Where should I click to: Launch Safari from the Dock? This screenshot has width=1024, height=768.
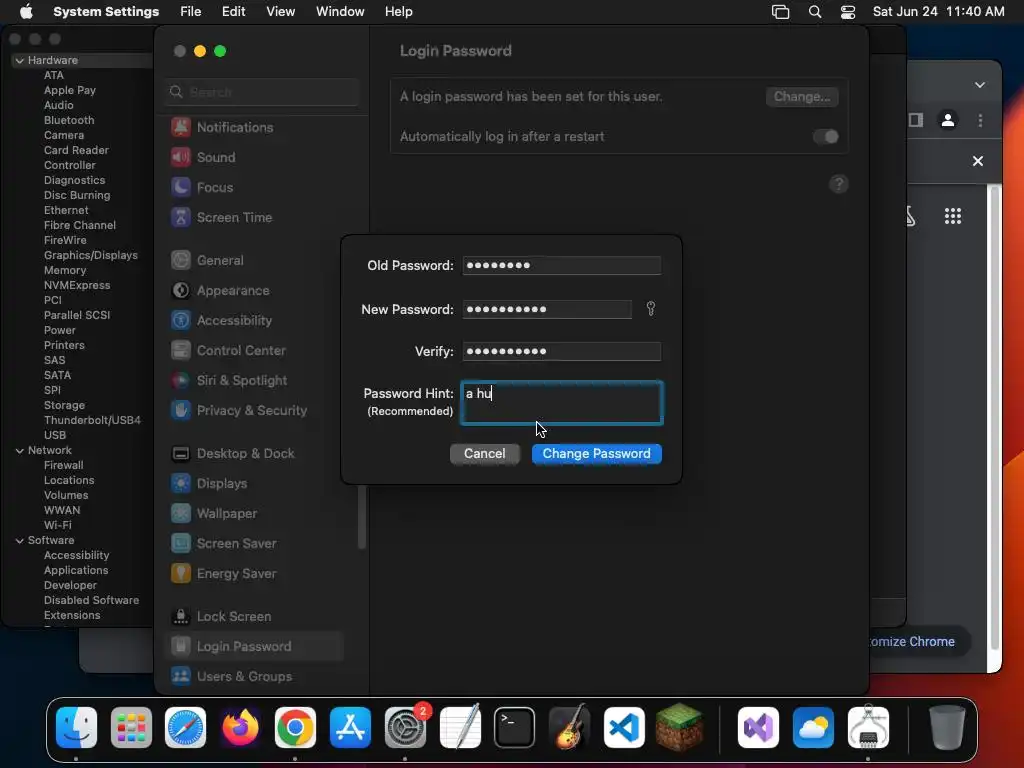[185, 727]
